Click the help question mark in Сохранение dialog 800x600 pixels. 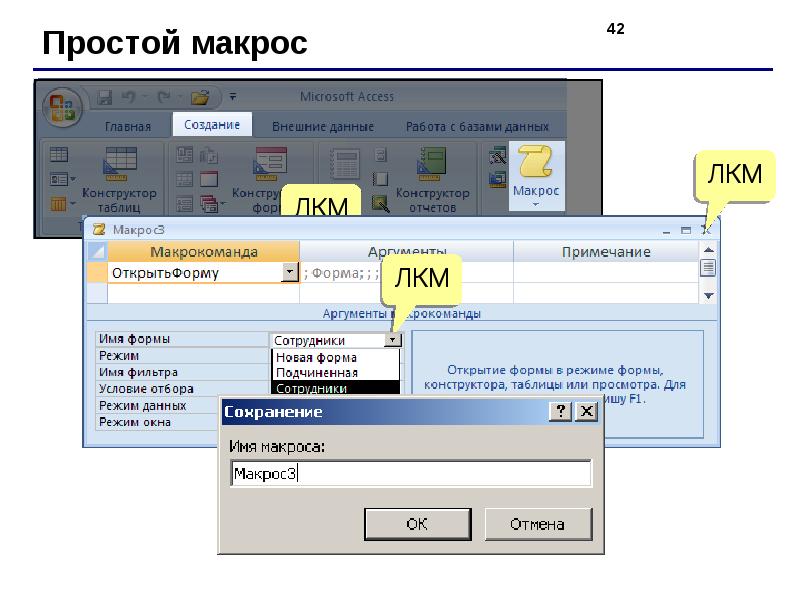(560, 411)
